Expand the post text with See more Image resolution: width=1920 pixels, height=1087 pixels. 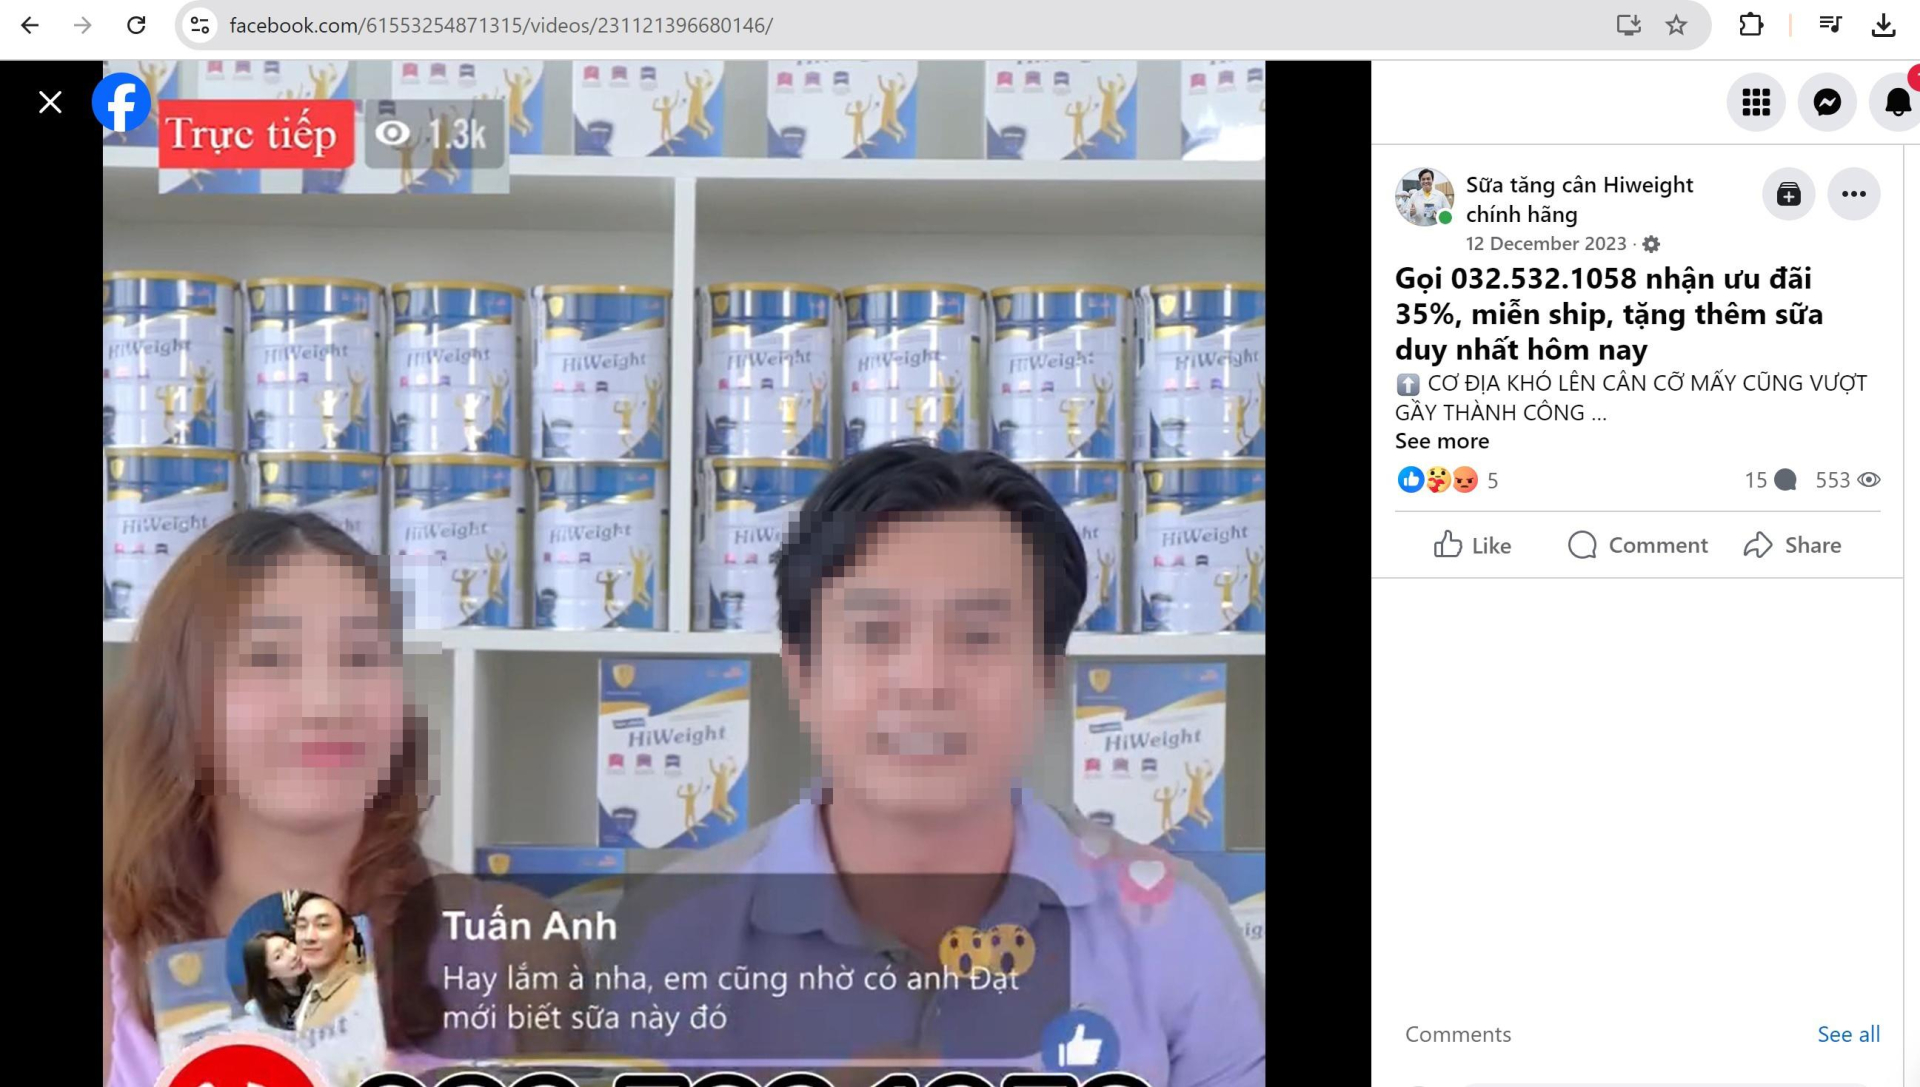1440,440
